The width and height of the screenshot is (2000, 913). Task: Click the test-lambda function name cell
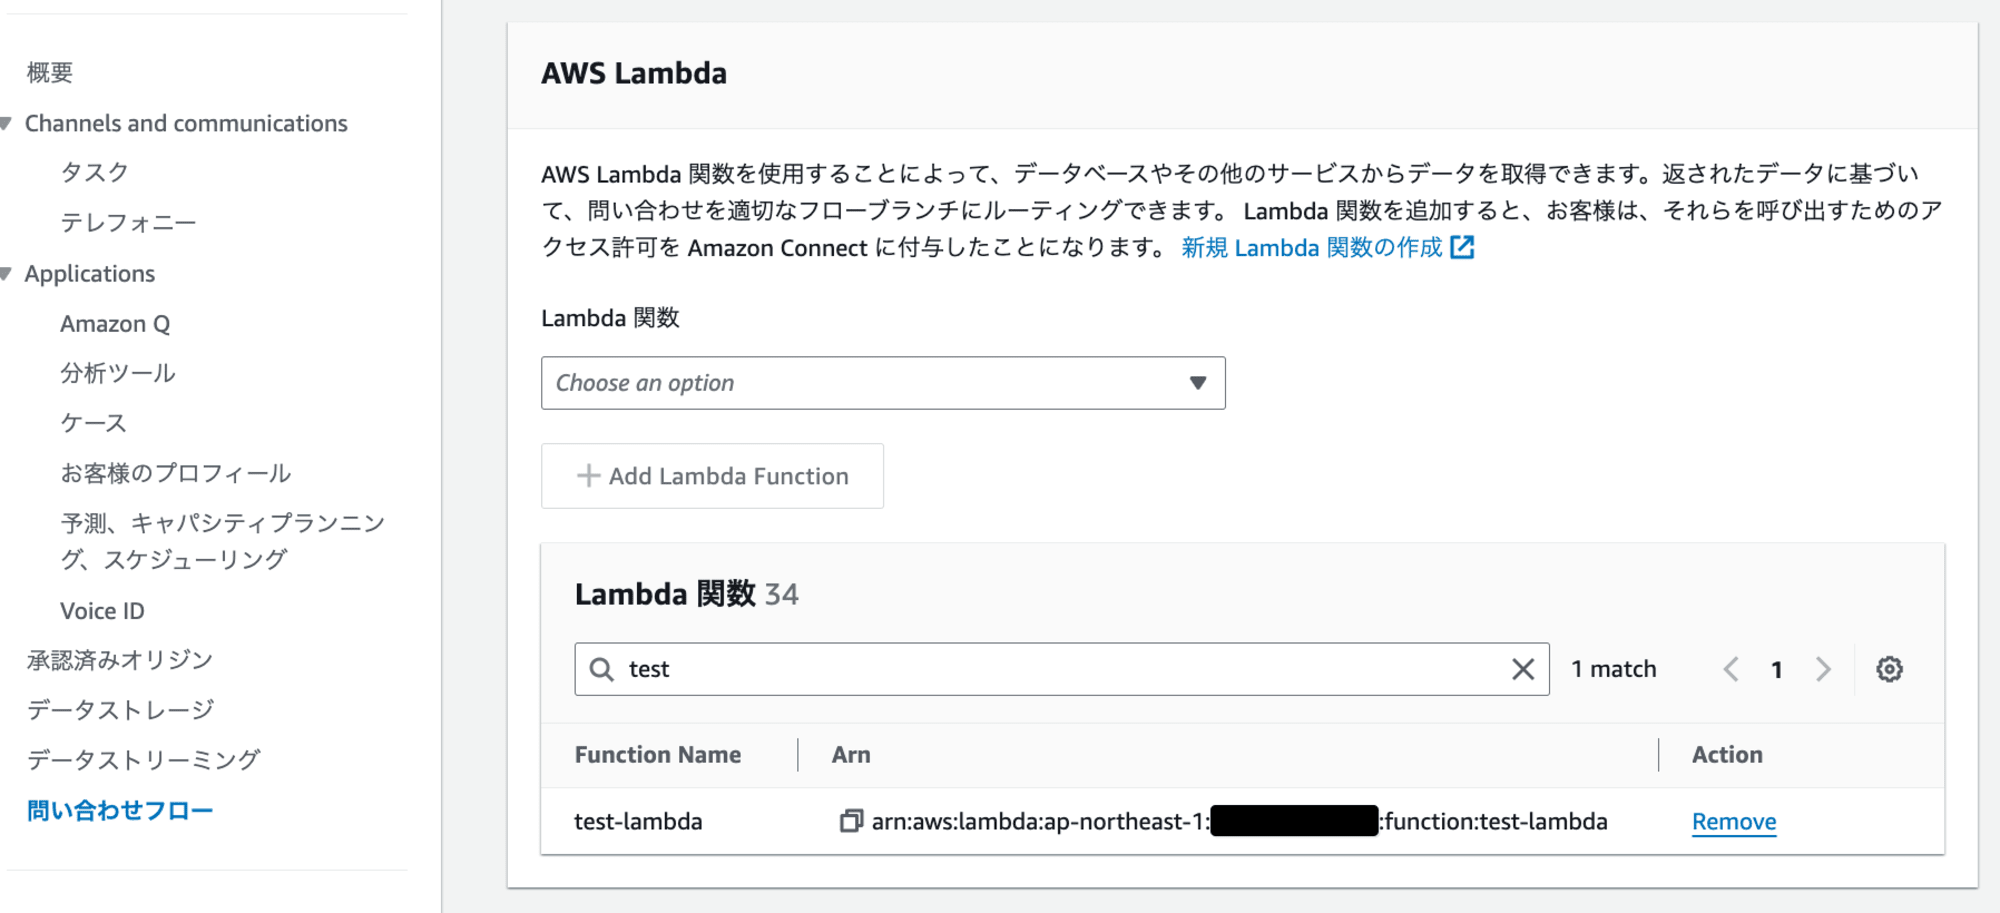pos(638,821)
